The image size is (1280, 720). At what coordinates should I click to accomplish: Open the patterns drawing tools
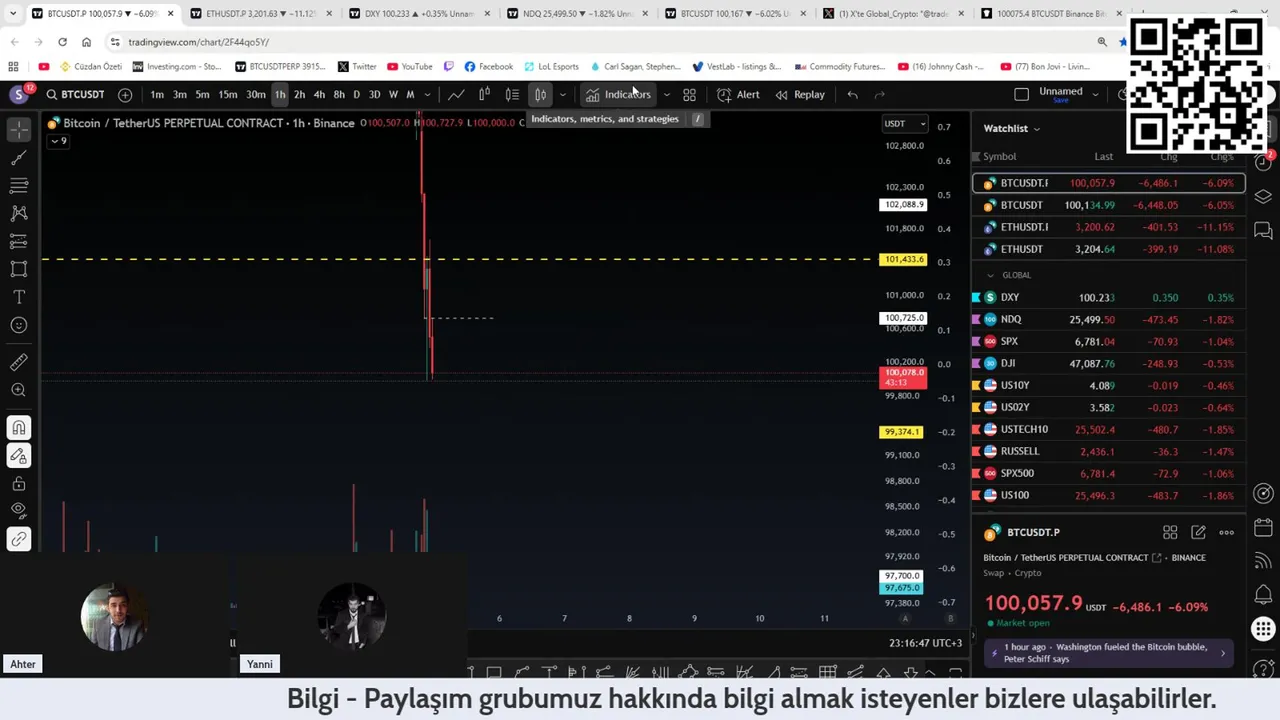(18, 213)
